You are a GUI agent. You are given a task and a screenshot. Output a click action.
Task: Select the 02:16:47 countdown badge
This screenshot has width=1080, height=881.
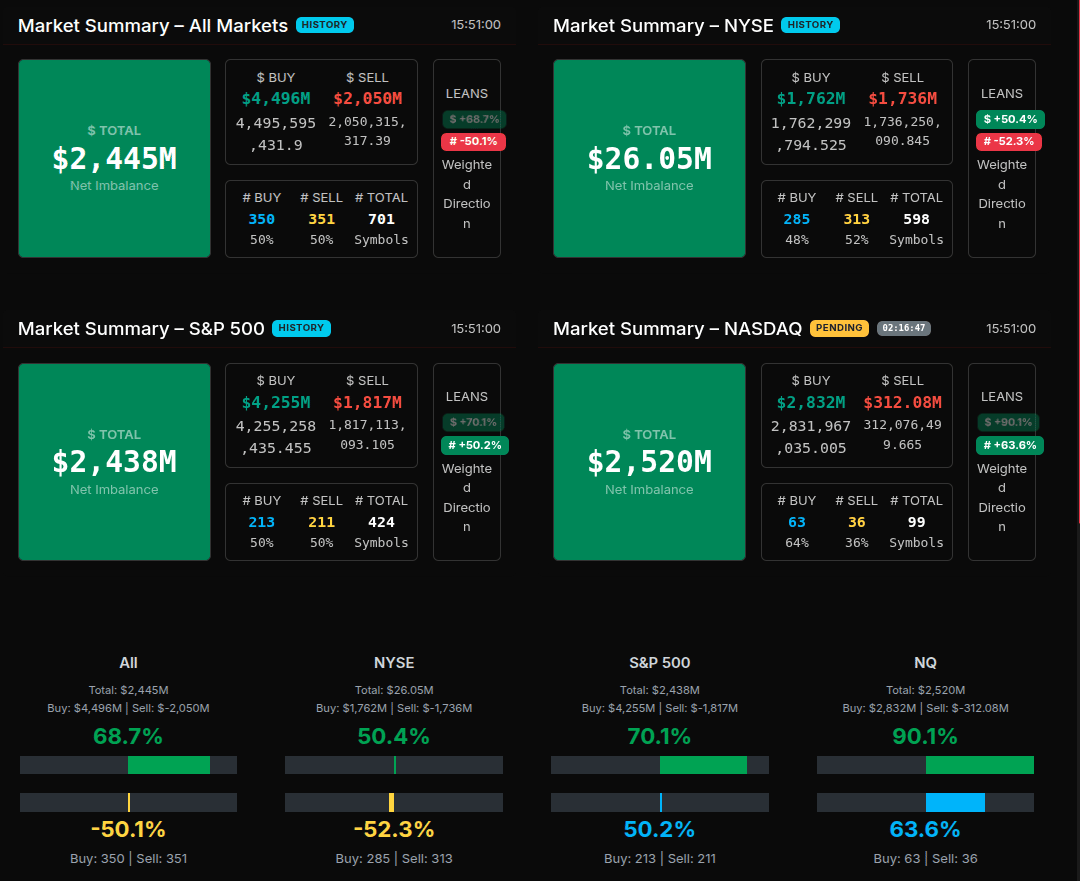(904, 328)
